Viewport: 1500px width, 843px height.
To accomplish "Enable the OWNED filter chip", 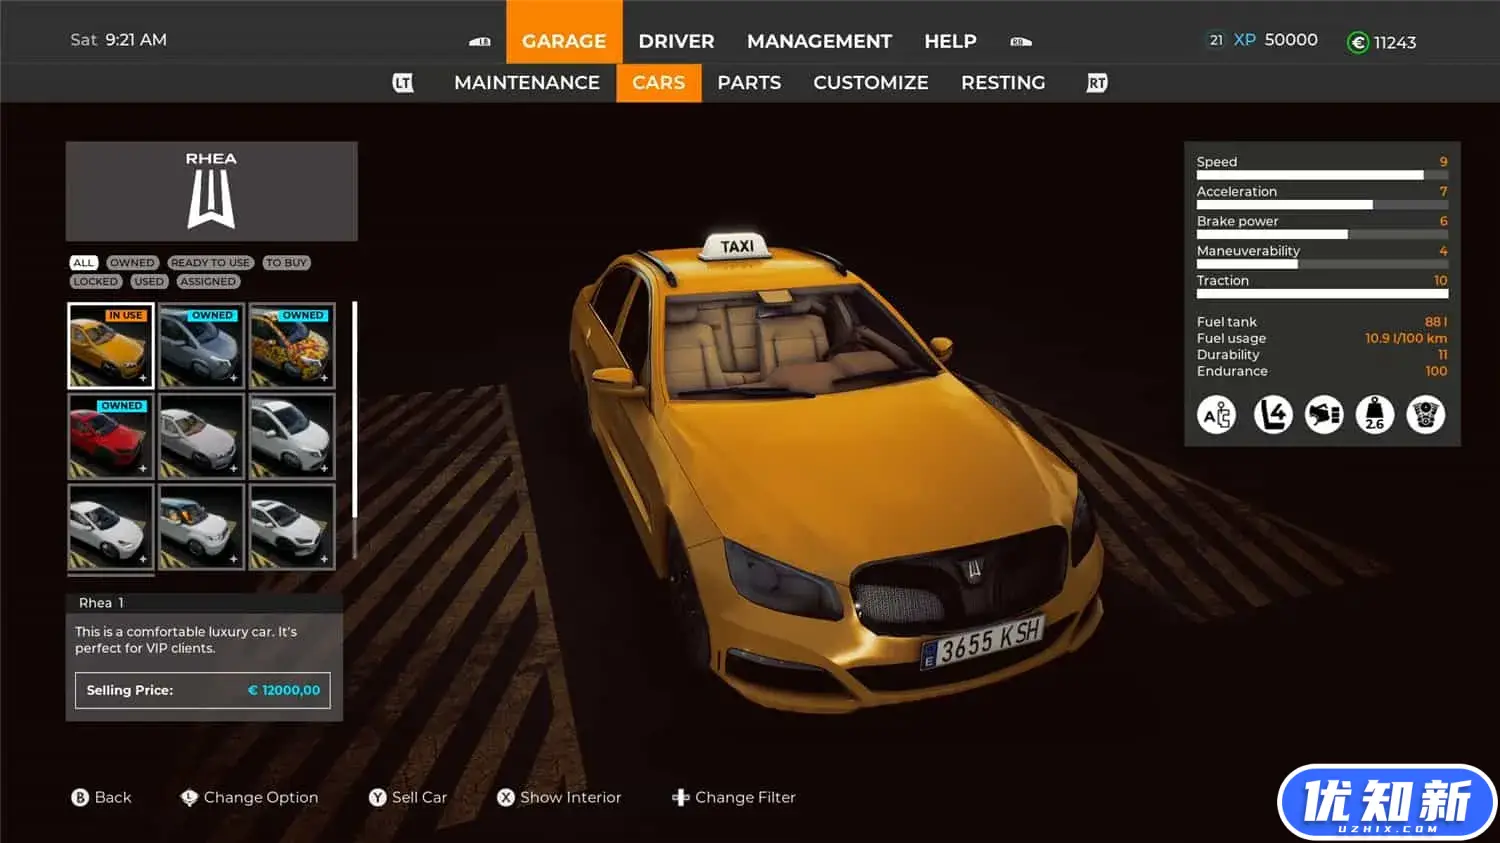I will coord(132,263).
